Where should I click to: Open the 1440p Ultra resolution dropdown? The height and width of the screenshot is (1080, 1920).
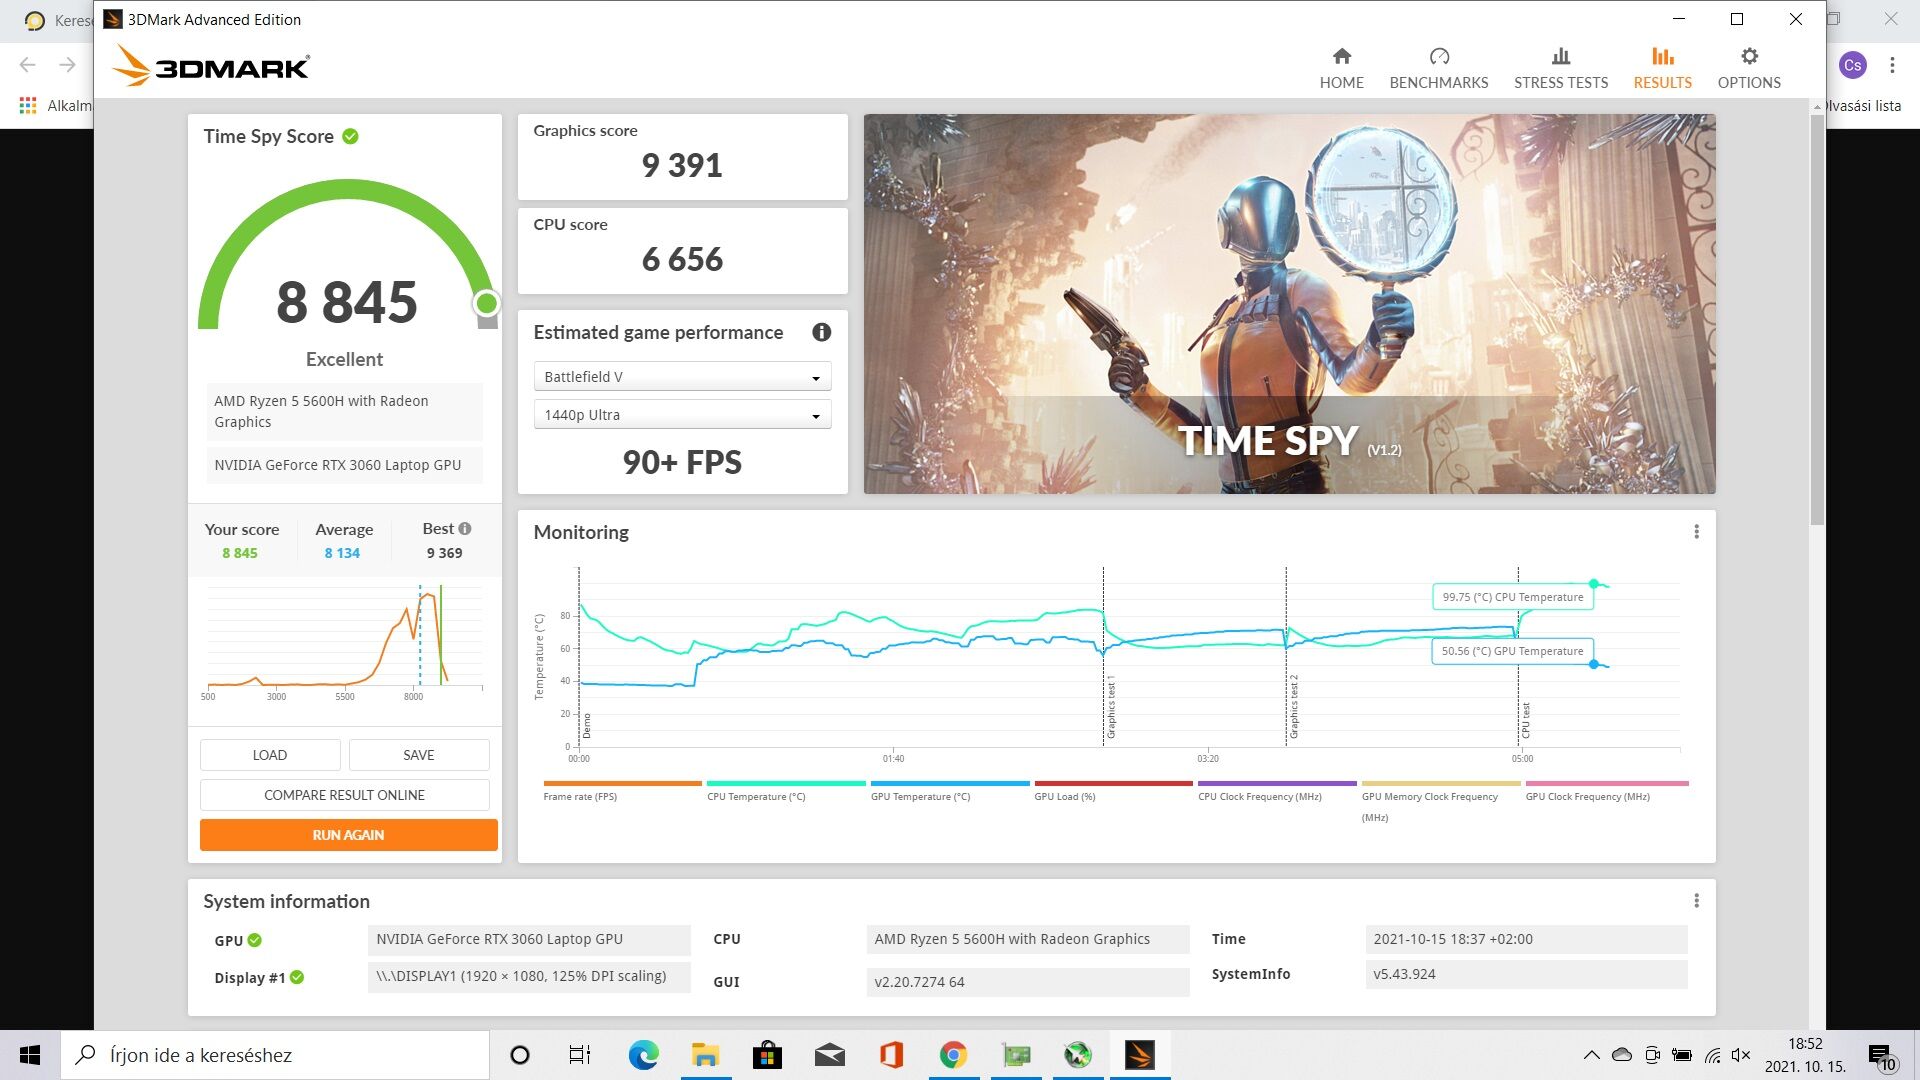click(682, 415)
